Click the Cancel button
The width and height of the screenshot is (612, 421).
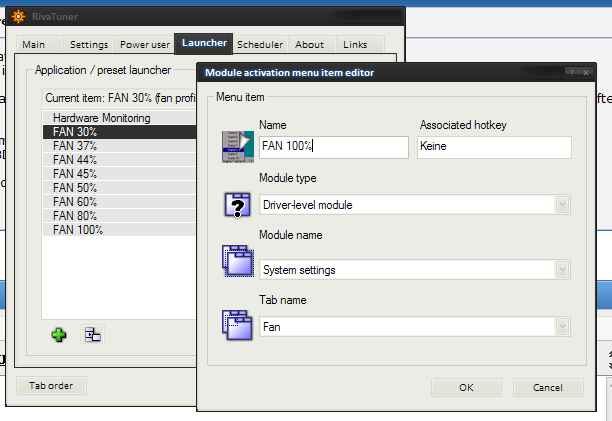[x=548, y=387]
